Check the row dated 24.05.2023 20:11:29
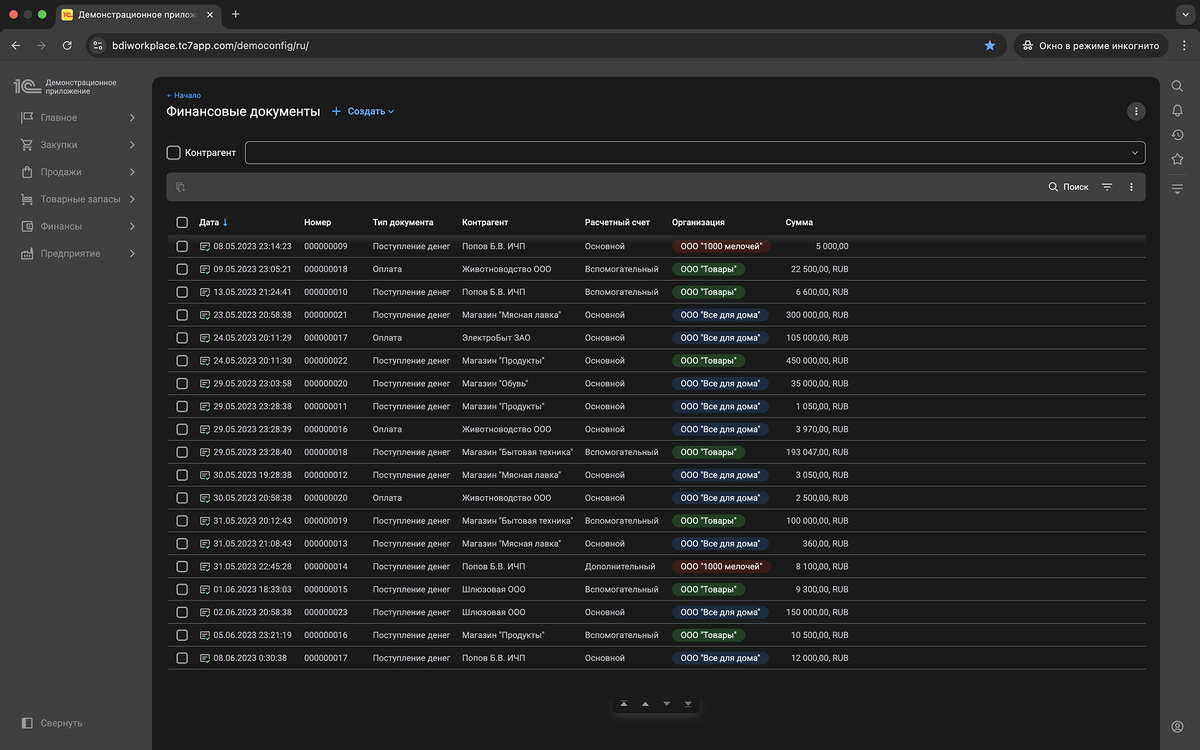This screenshot has height=750, width=1200. [182, 338]
